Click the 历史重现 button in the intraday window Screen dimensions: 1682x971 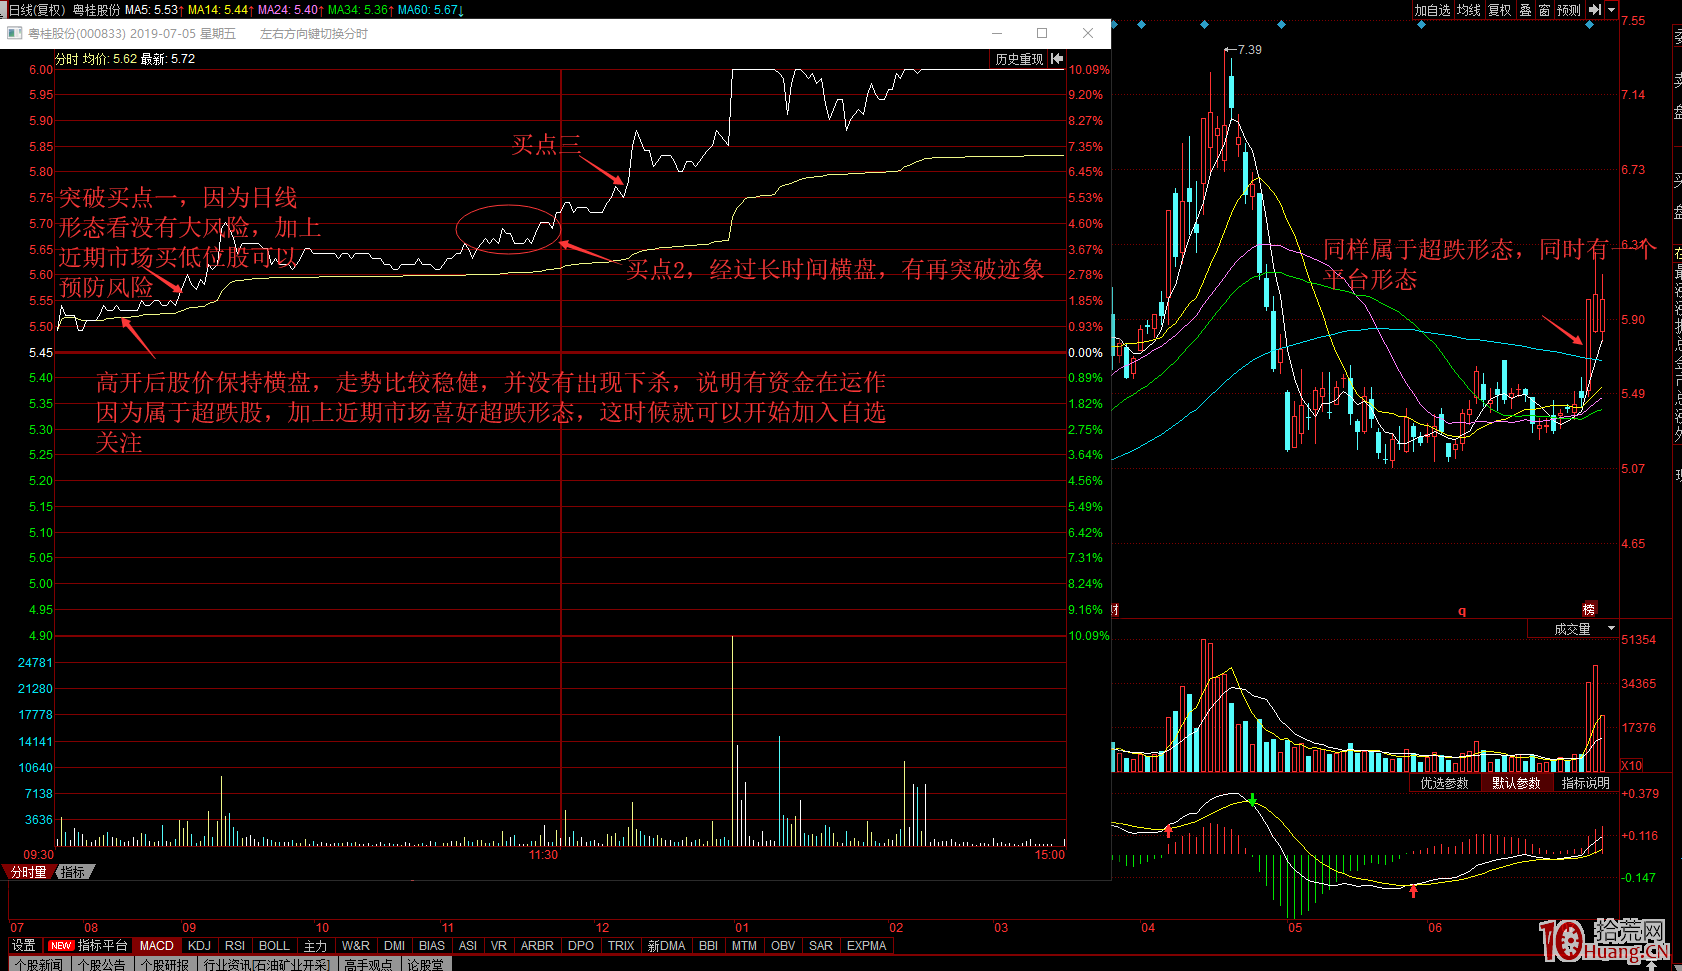pyautogui.click(x=1019, y=59)
